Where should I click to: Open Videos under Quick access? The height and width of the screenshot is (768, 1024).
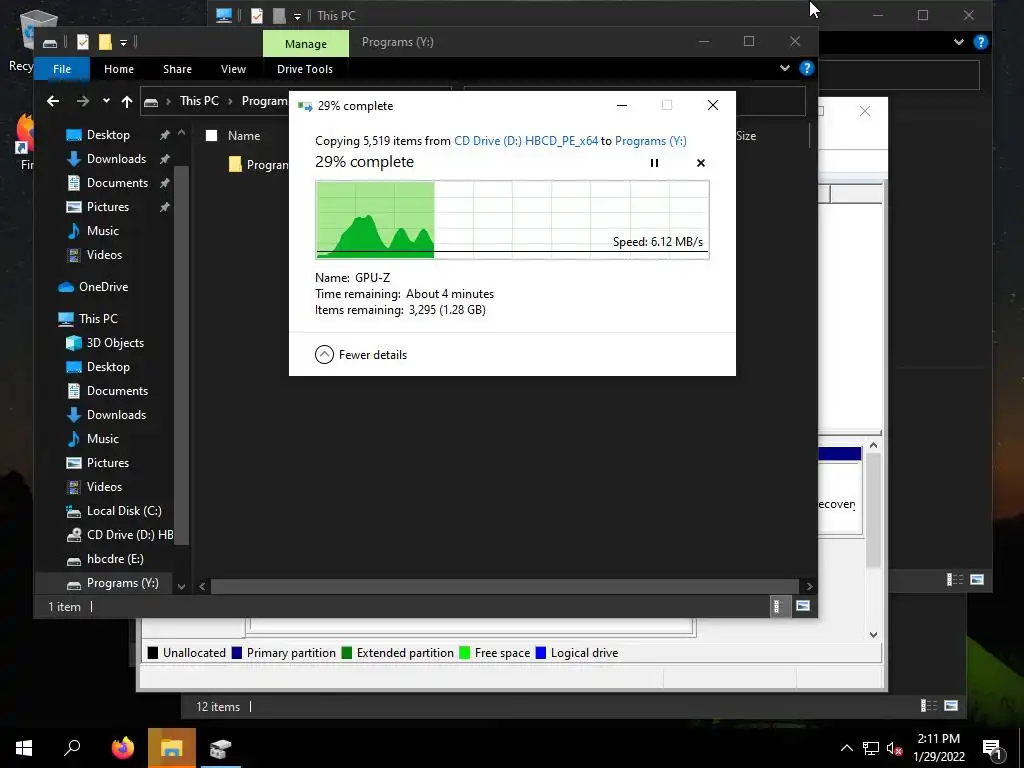point(104,255)
